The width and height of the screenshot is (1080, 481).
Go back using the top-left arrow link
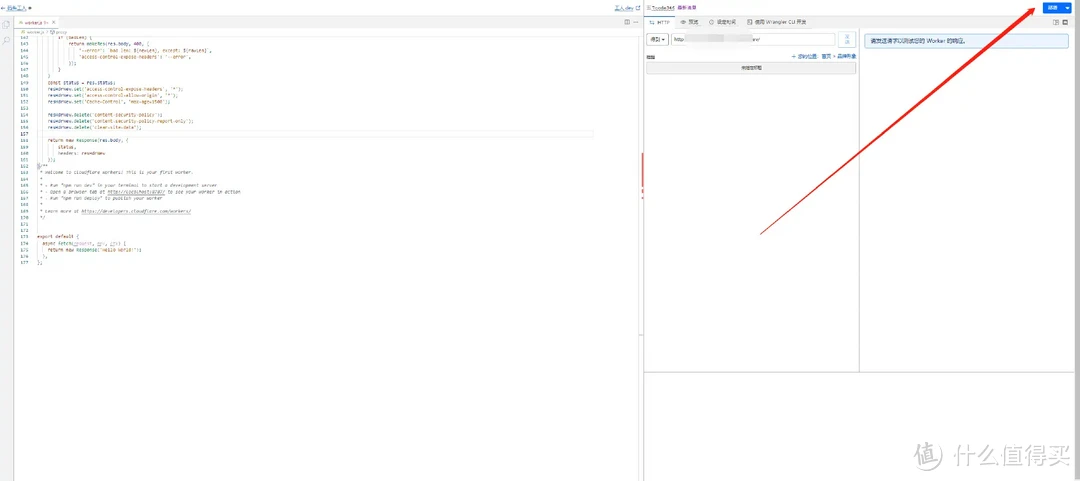pos(14,8)
